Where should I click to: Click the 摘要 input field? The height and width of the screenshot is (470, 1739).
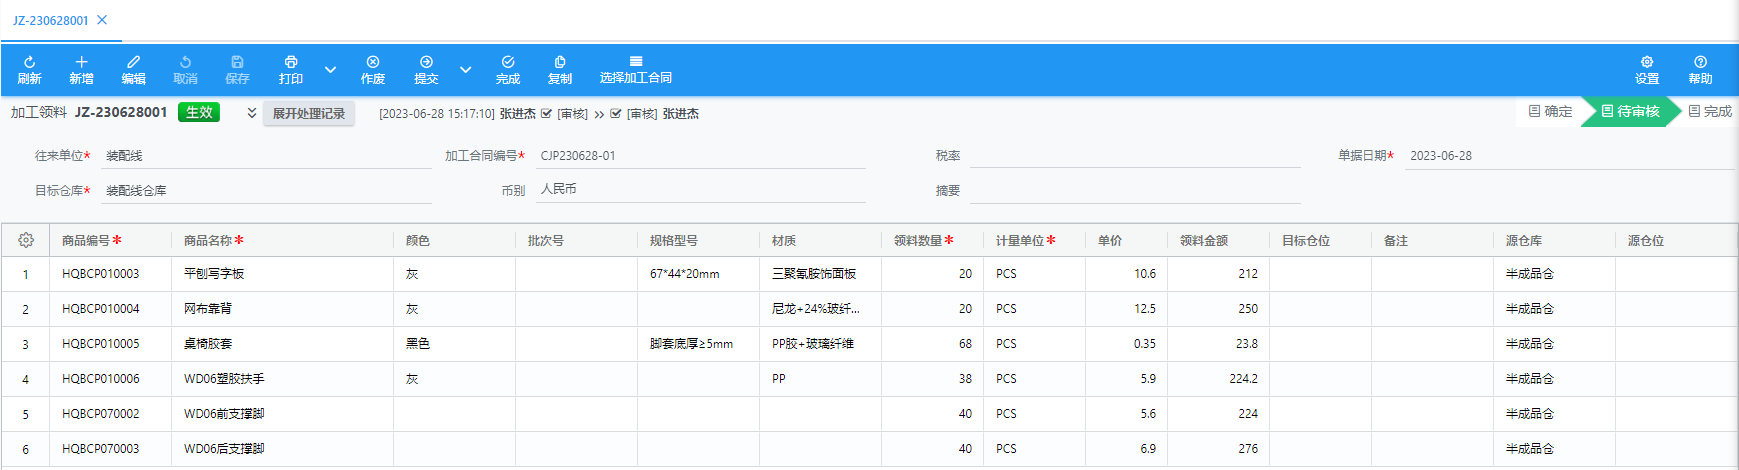point(1135,190)
